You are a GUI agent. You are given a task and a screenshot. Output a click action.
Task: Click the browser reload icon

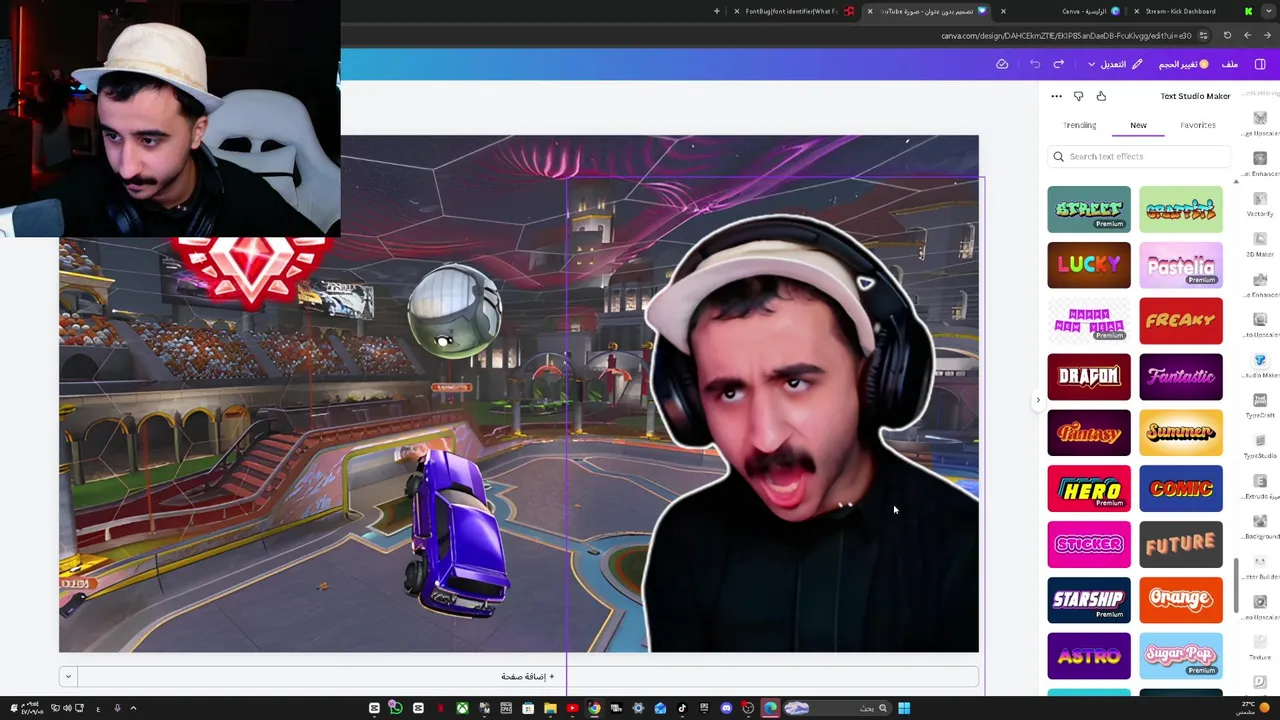click(1227, 36)
